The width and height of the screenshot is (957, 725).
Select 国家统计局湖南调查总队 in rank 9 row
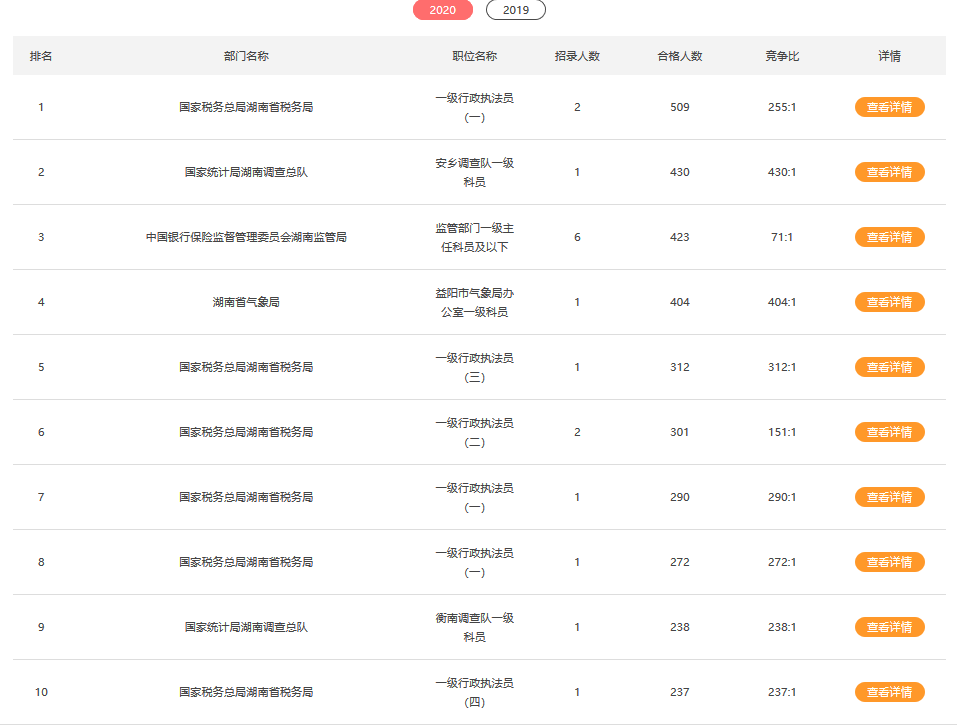(246, 627)
